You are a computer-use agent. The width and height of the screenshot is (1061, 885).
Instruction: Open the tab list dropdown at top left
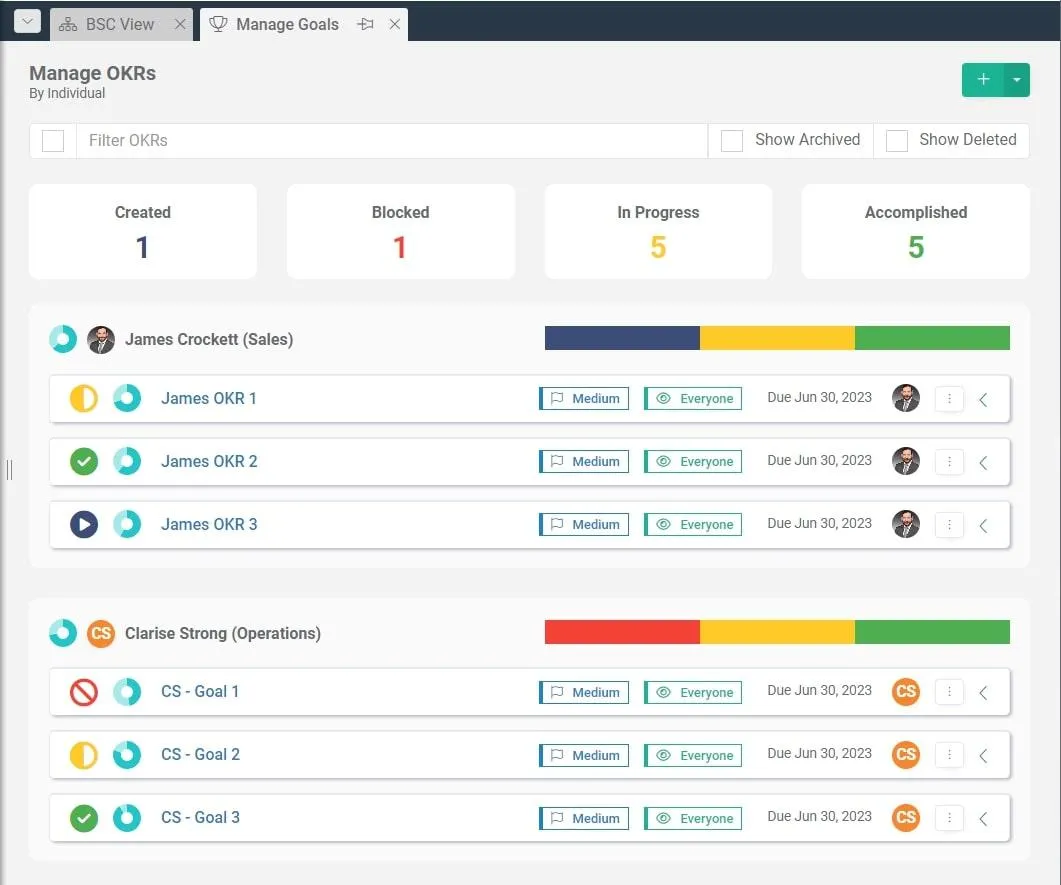click(28, 22)
